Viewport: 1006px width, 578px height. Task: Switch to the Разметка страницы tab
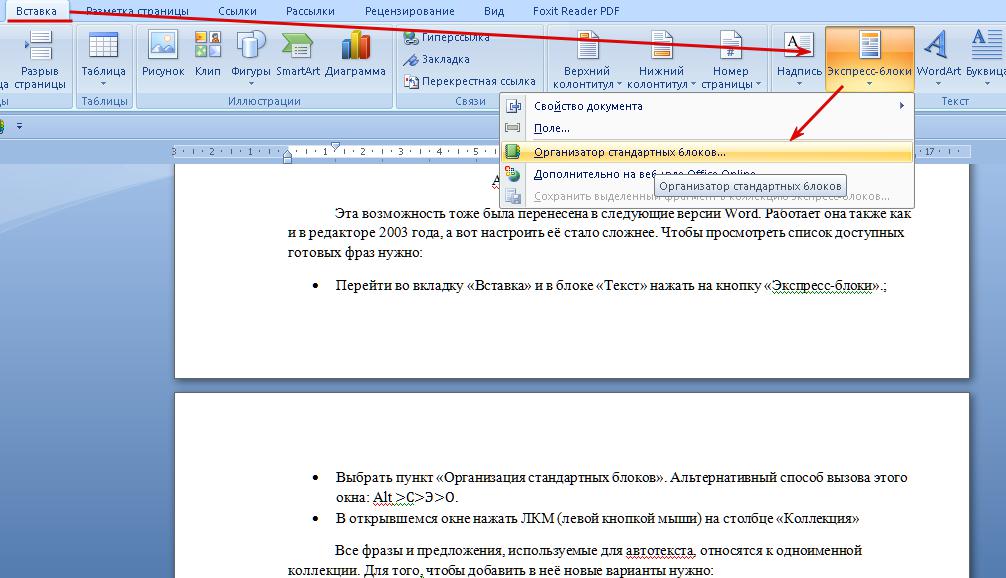tap(137, 11)
